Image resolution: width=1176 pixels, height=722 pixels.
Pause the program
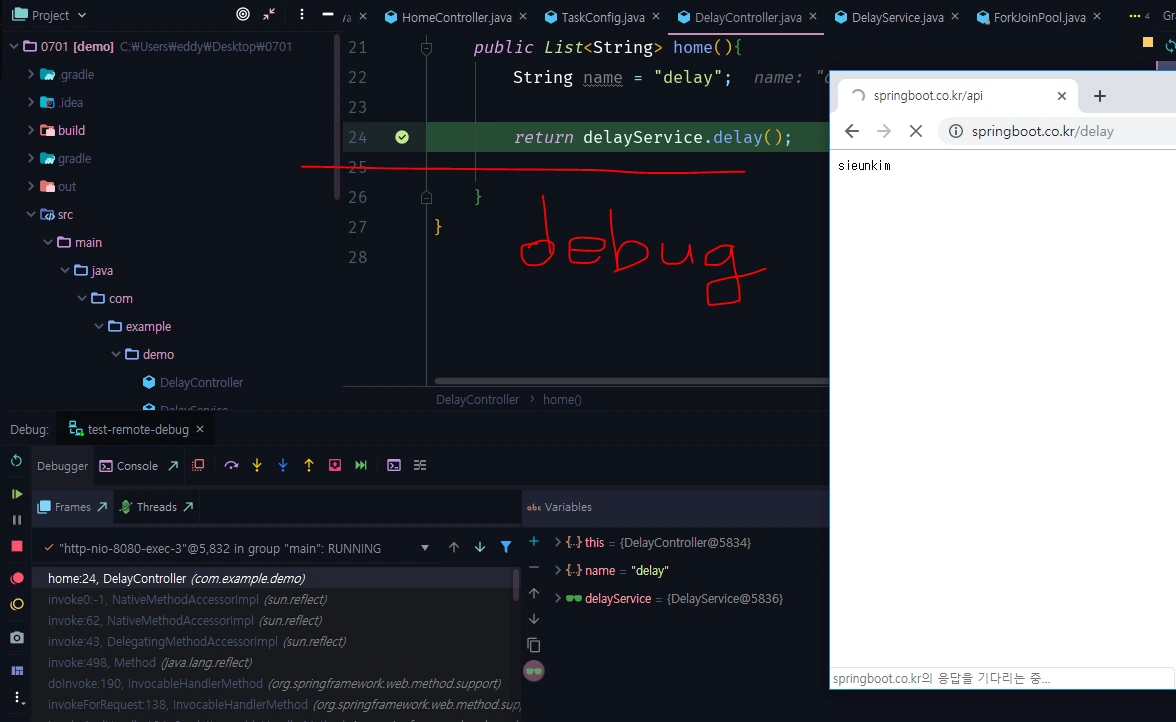(x=16, y=520)
